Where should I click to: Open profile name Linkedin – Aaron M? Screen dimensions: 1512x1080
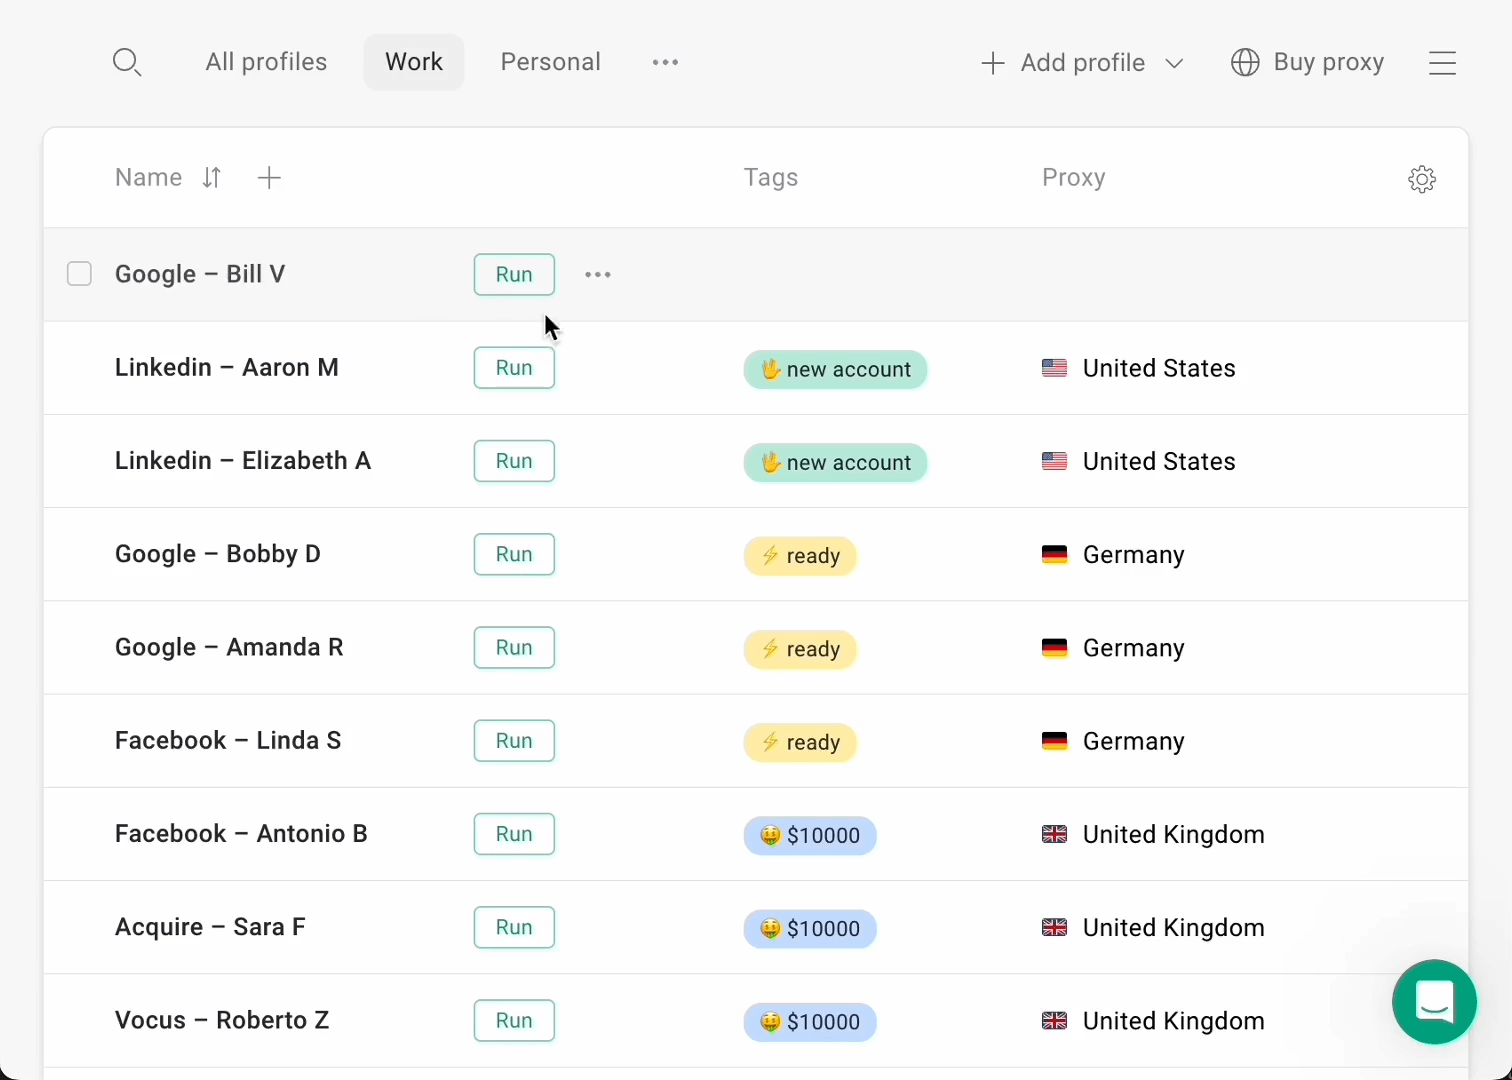(x=227, y=367)
